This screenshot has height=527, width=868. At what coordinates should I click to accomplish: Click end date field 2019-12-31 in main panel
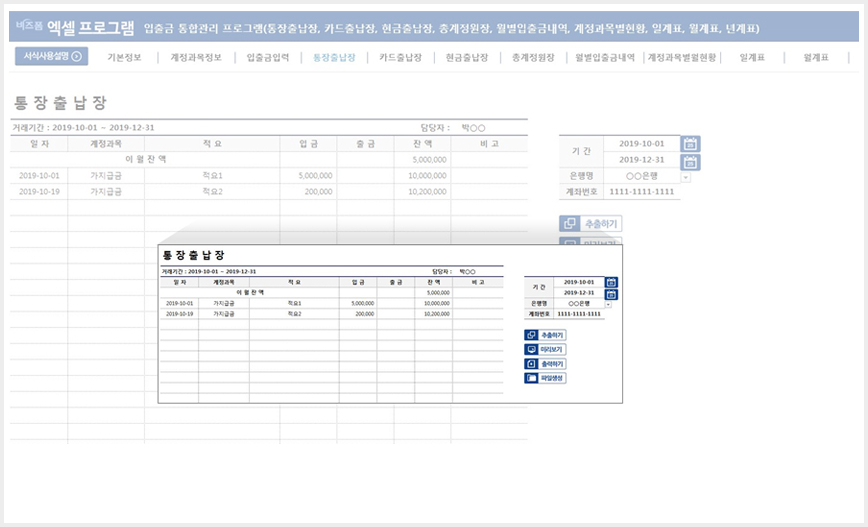(642, 159)
